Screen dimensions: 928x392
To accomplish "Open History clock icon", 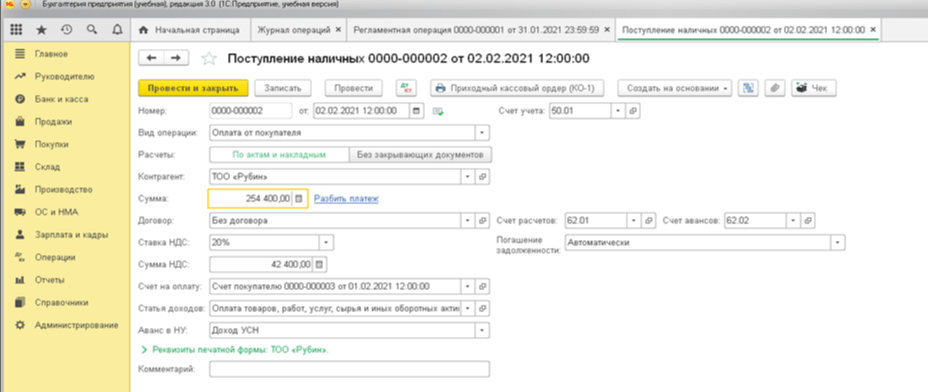I will tap(66, 29).
